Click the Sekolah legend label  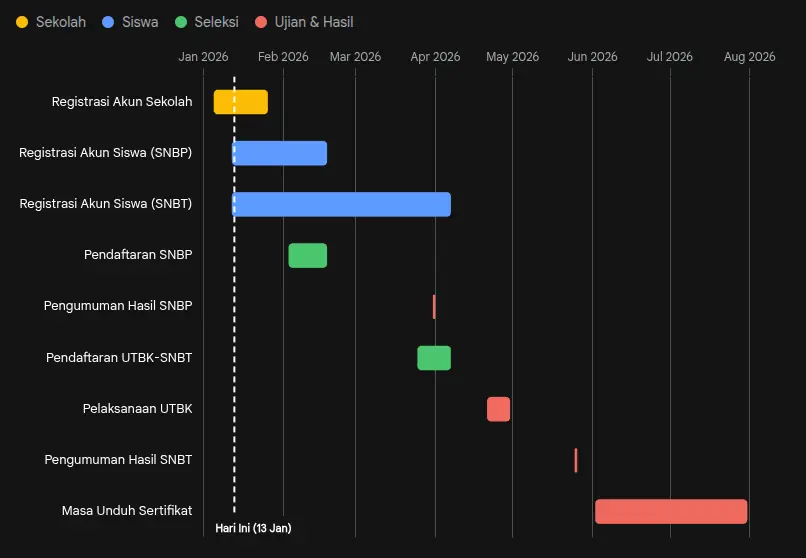(60, 22)
